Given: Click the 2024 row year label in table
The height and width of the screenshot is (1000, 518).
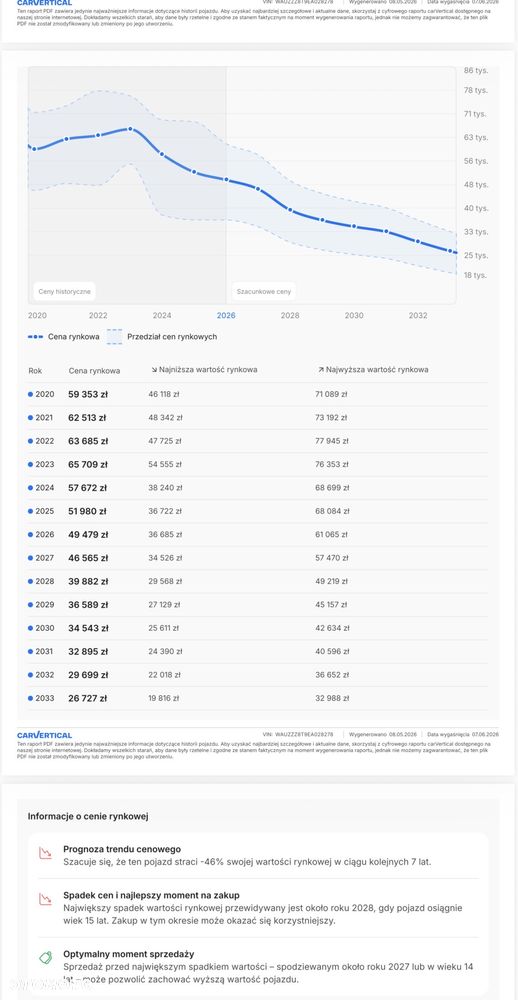Looking at the screenshot, I should [x=45, y=488].
